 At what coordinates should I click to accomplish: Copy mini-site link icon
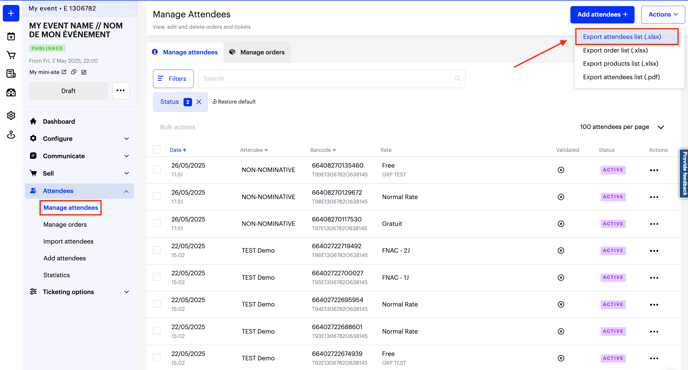pos(74,72)
